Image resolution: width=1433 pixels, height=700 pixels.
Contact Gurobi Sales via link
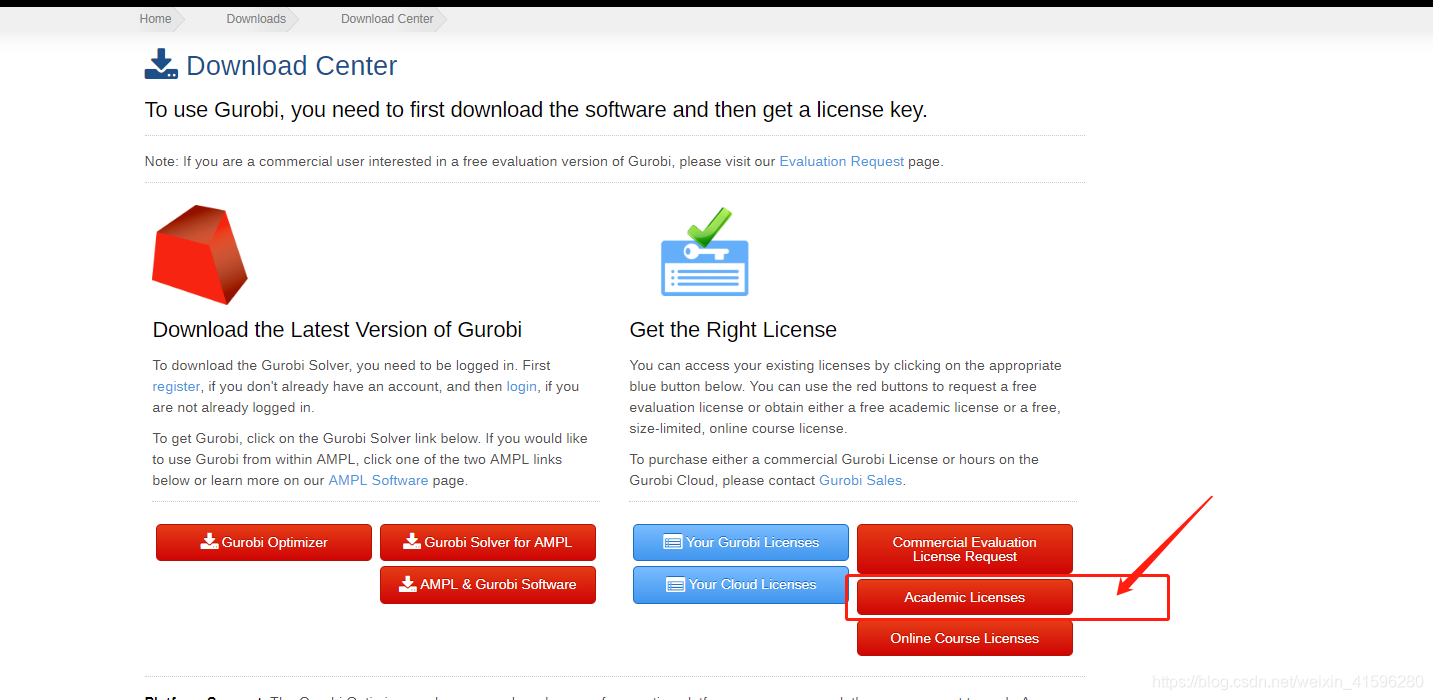pos(861,480)
